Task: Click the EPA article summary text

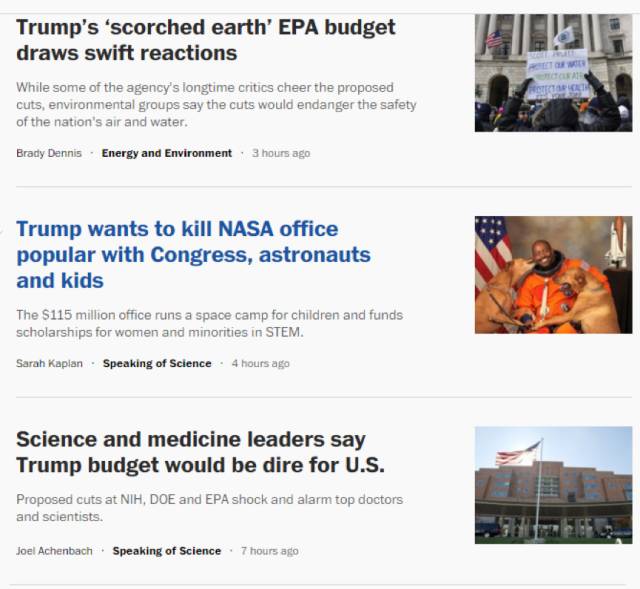Action: pyautogui.click(x=216, y=104)
